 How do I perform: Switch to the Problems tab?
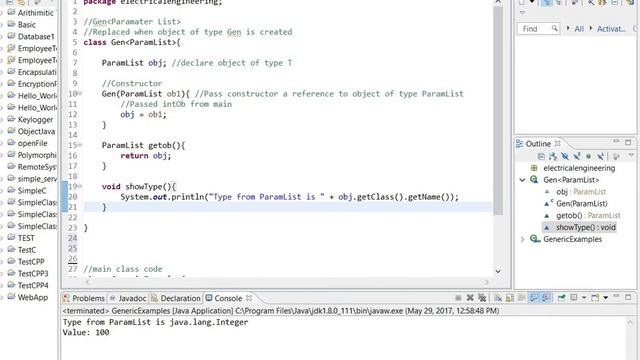pyautogui.click(x=84, y=298)
